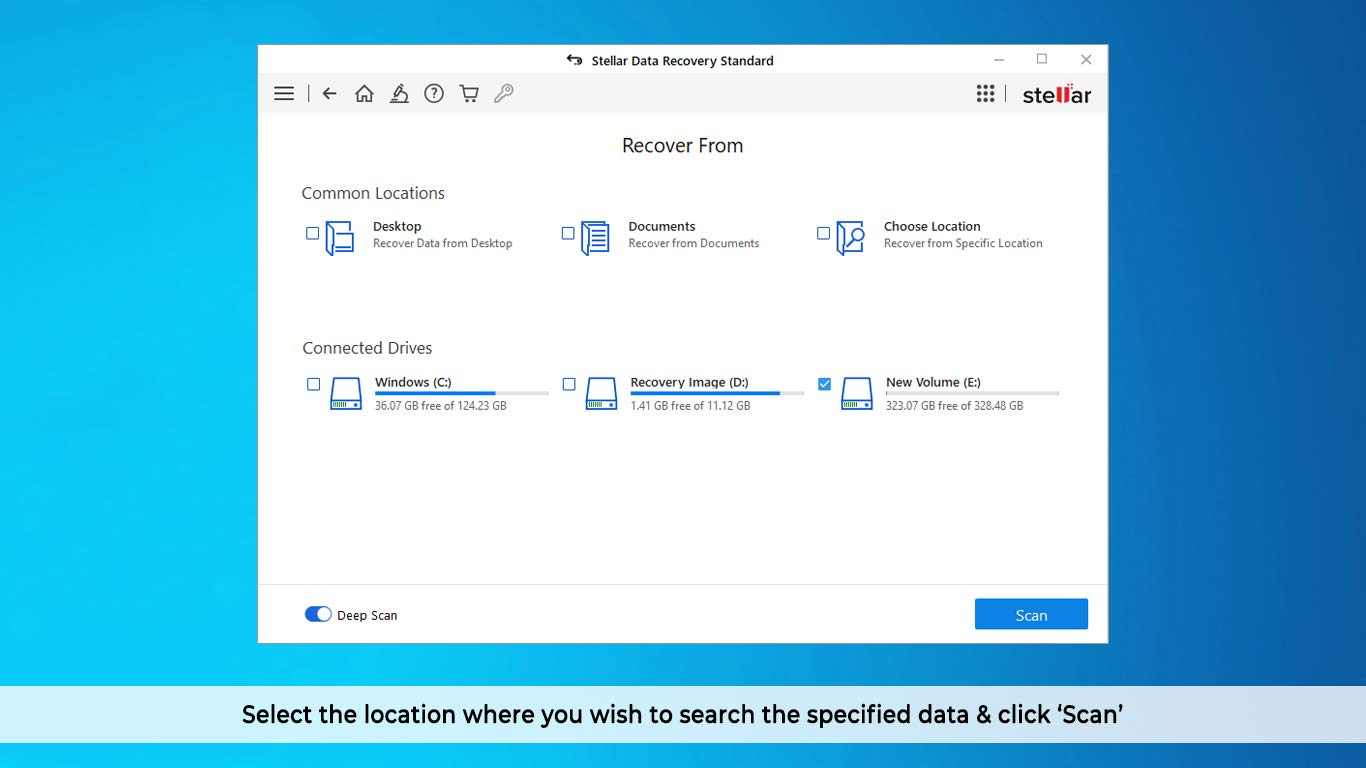
Task: Click the Windows (C:) drive icon
Action: point(346,393)
